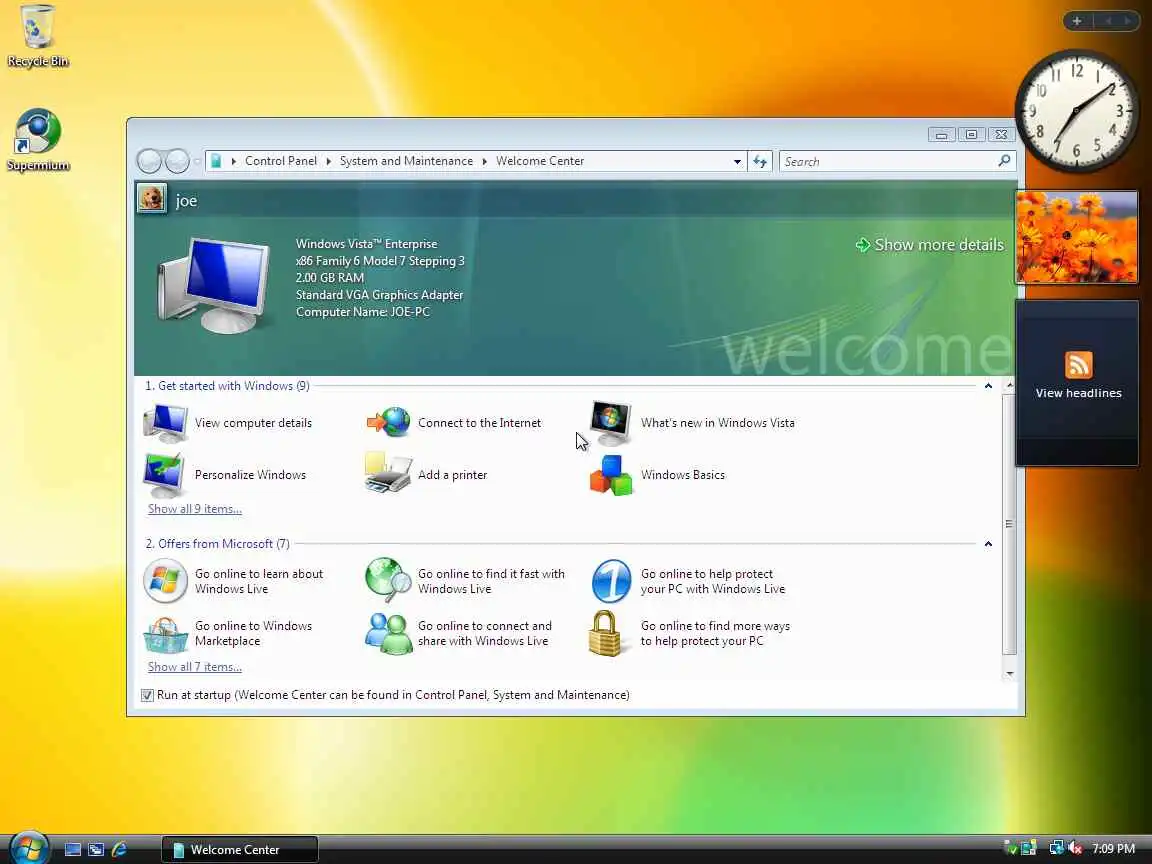Expand the arrow after Control Panel breadcrumb
This screenshot has height=864, width=1152.
tap(328, 161)
